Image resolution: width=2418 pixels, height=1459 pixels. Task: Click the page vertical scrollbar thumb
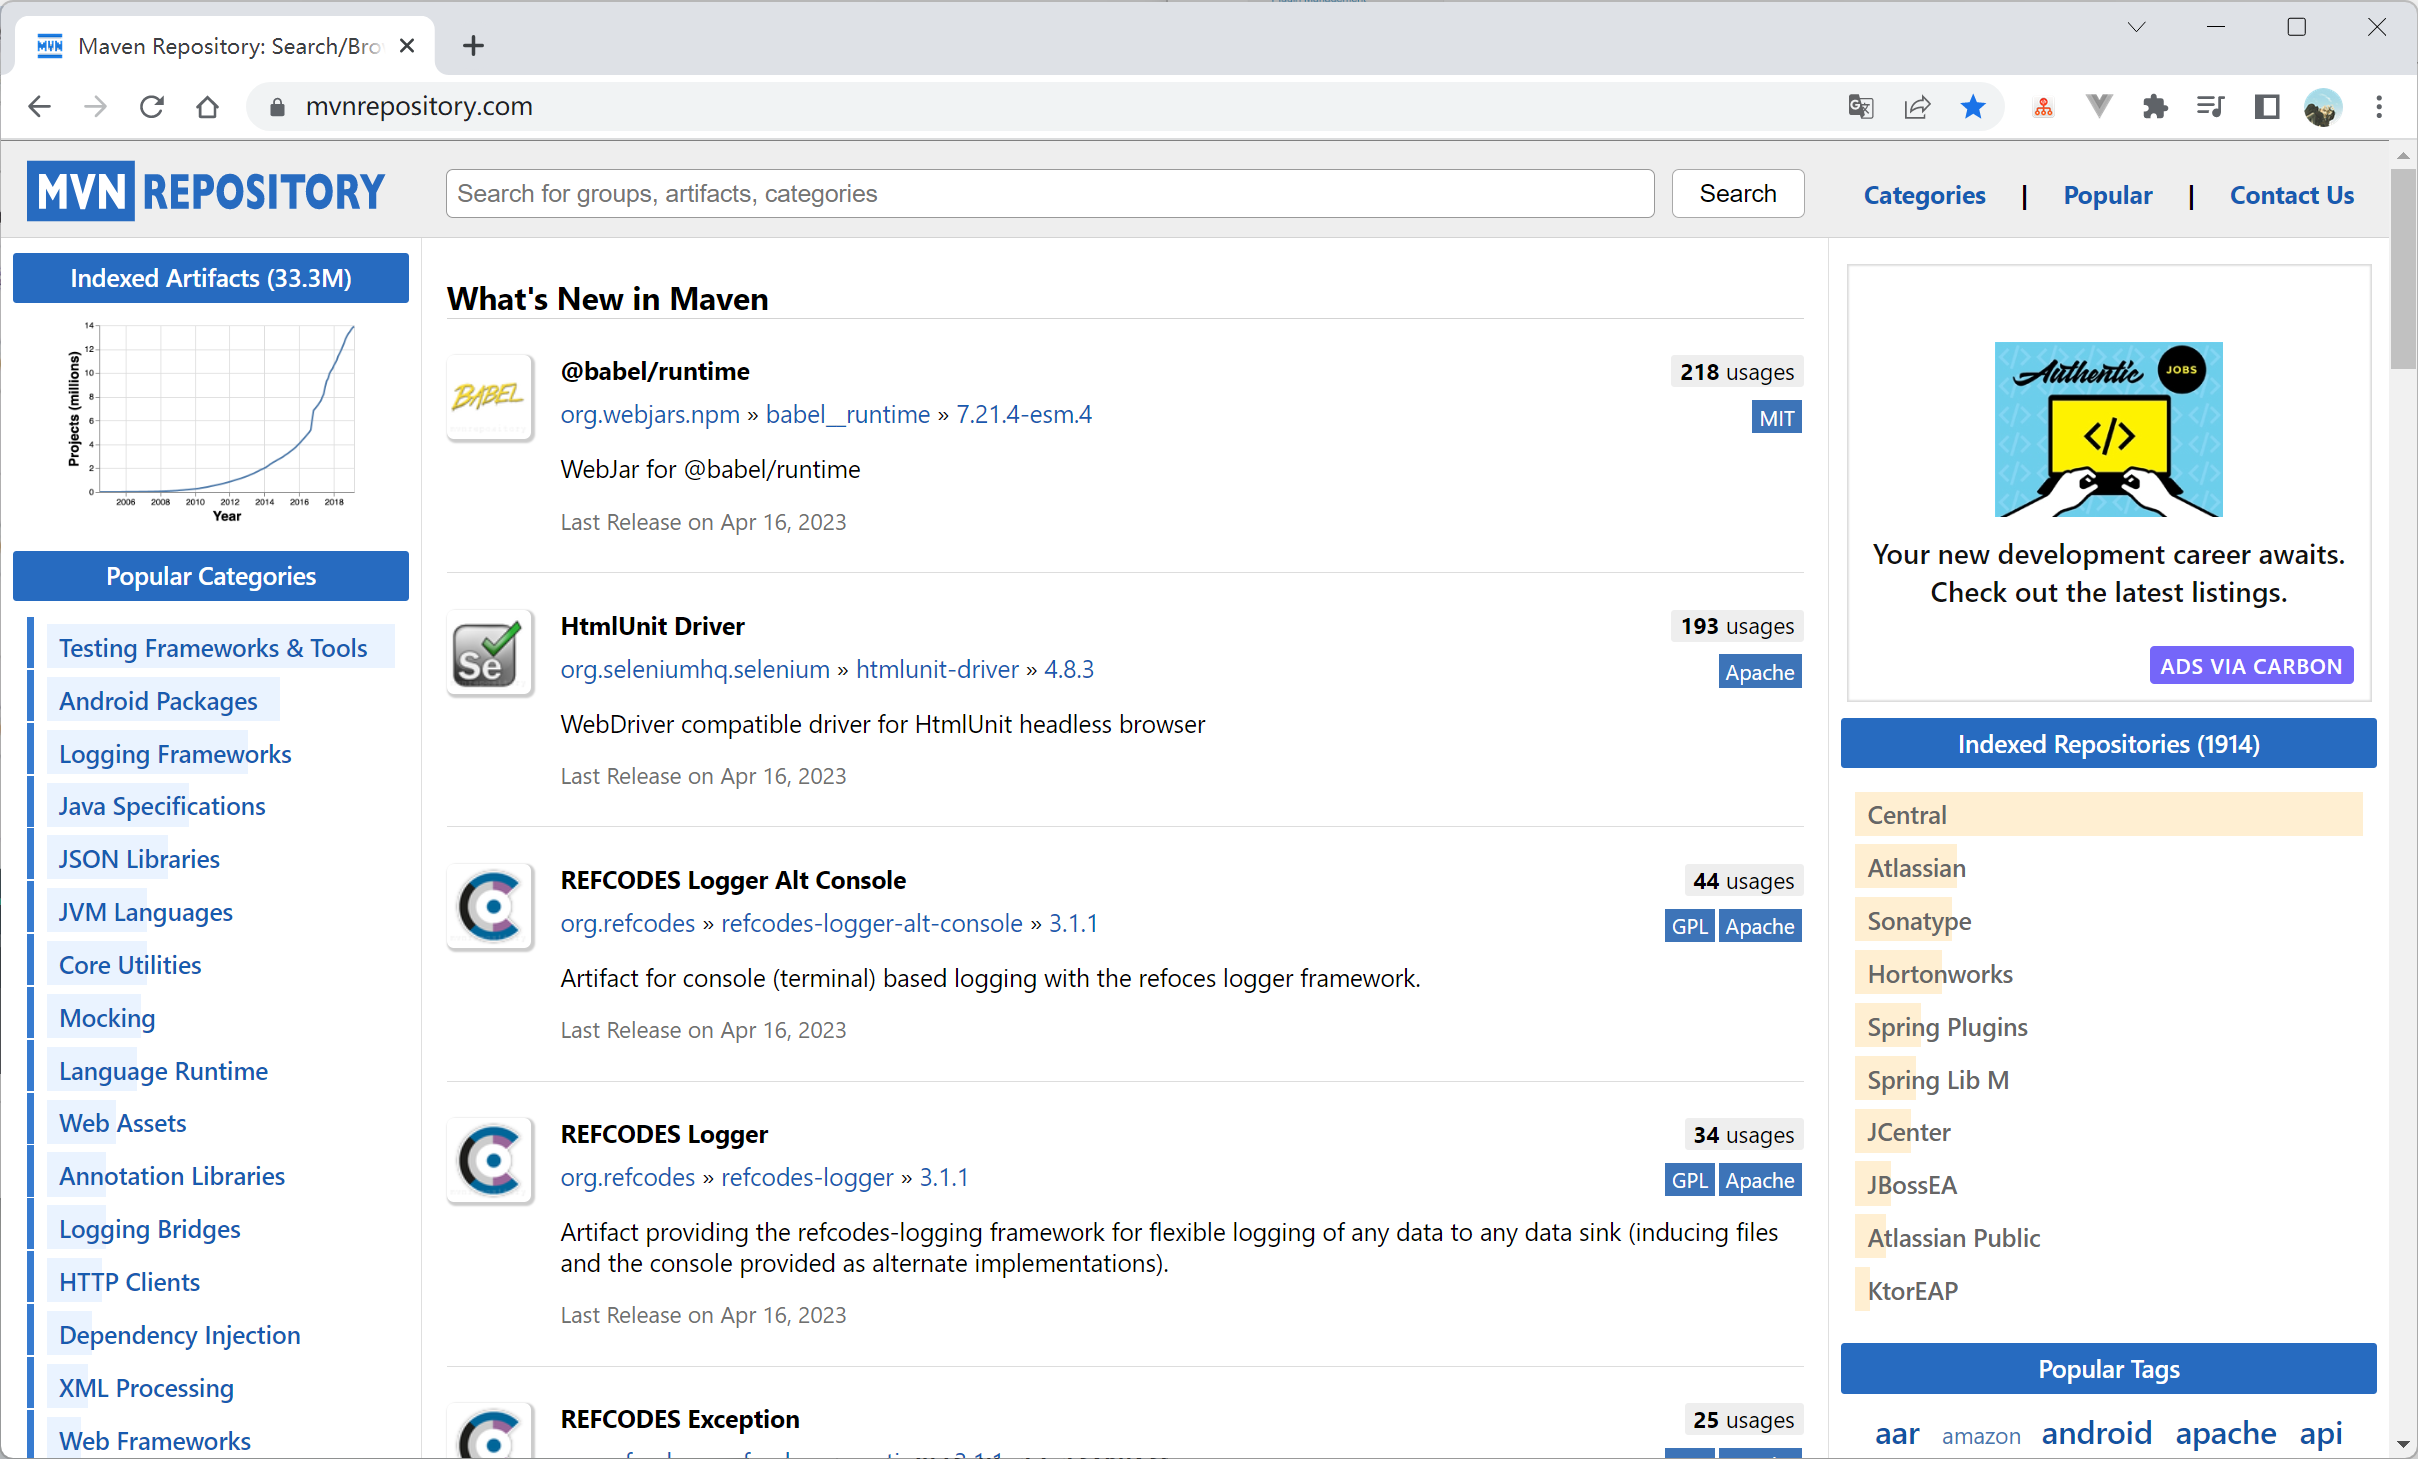click(x=2403, y=268)
